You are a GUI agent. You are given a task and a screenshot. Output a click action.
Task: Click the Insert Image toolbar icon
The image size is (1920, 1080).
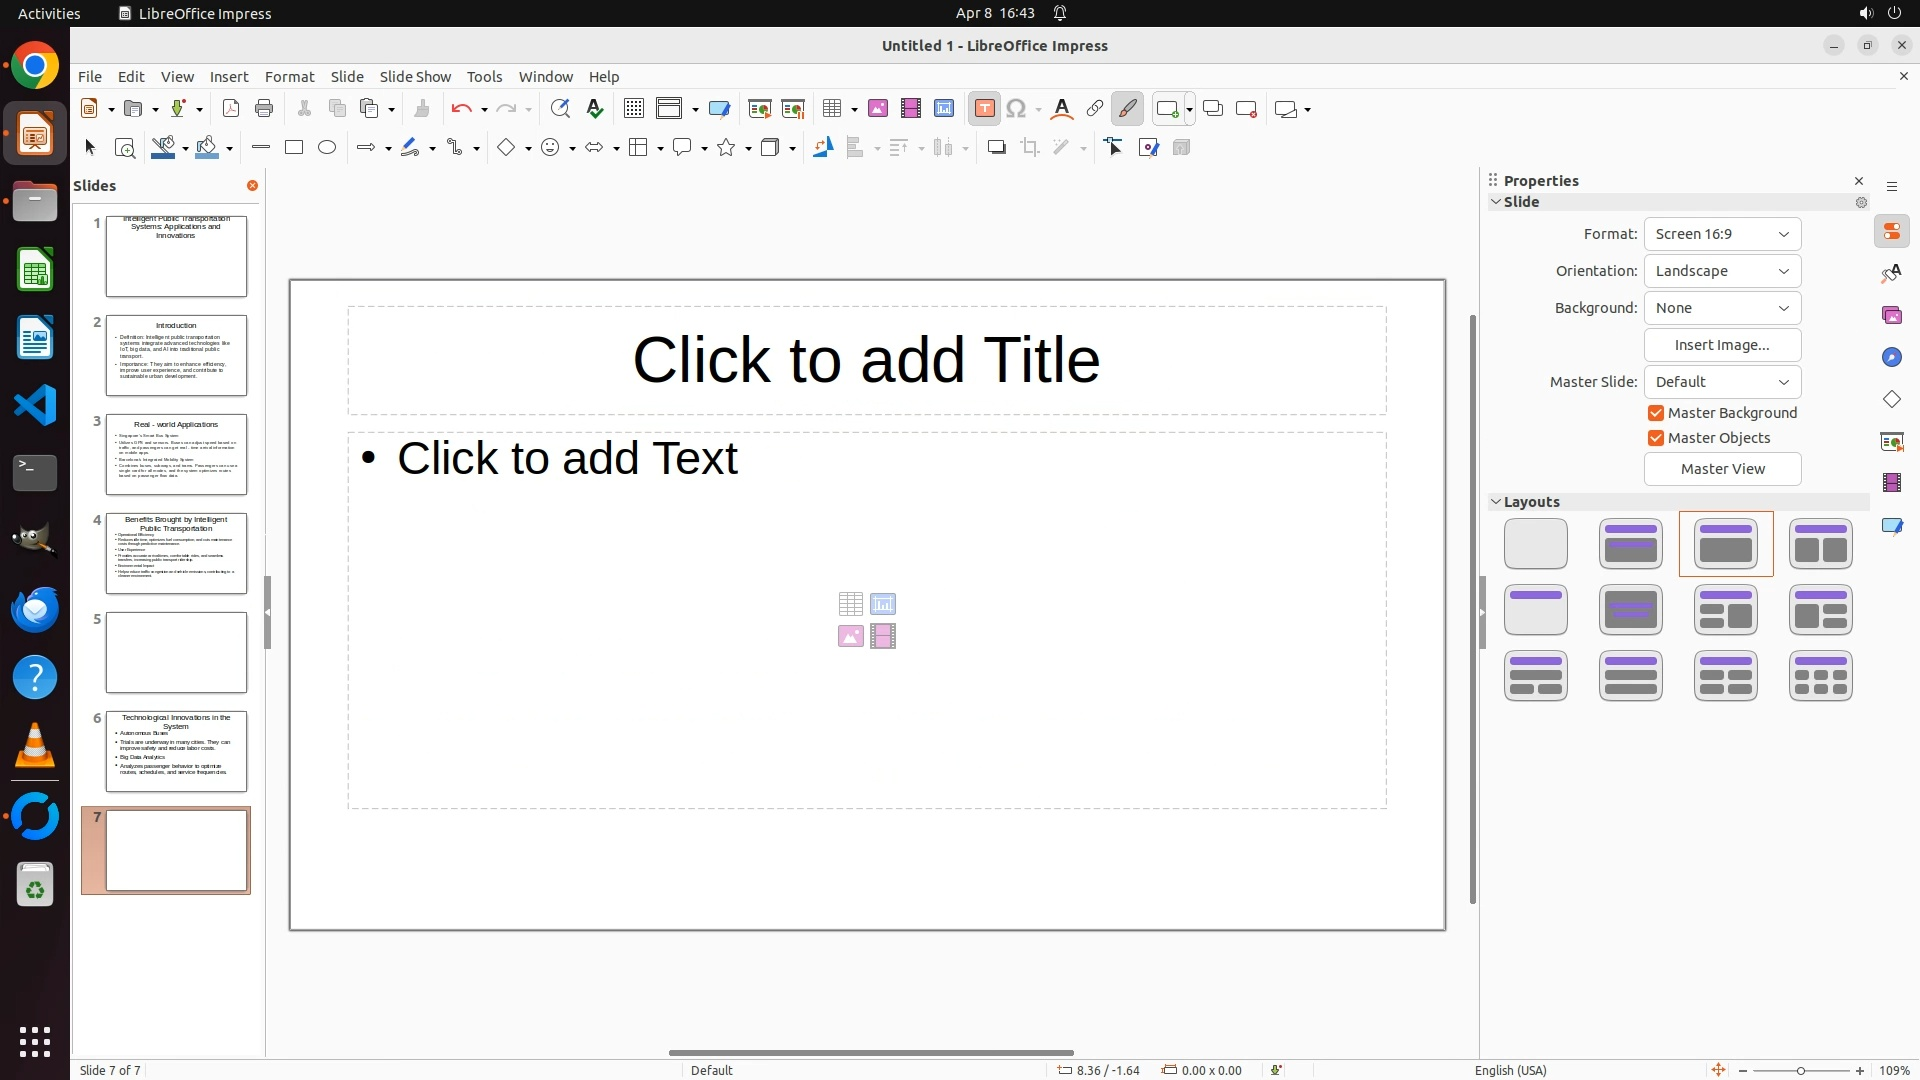[x=877, y=109]
